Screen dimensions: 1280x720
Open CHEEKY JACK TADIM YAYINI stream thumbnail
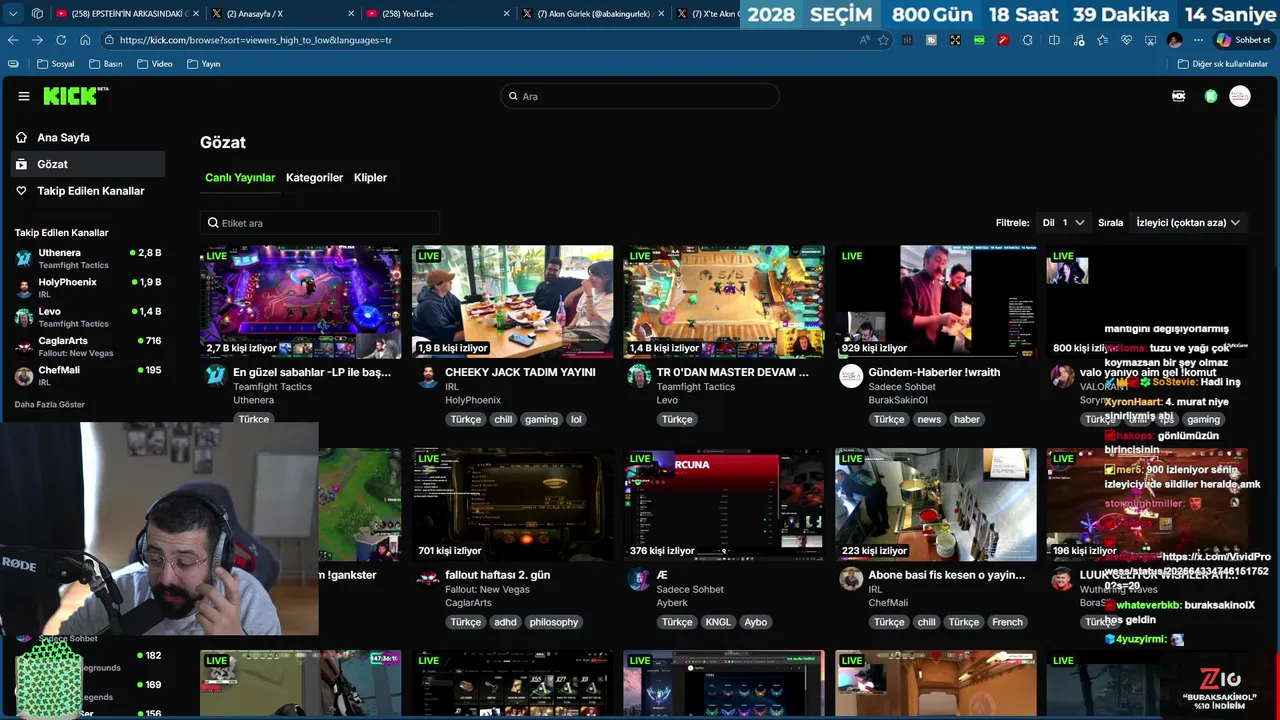pyautogui.click(x=512, y=302)
